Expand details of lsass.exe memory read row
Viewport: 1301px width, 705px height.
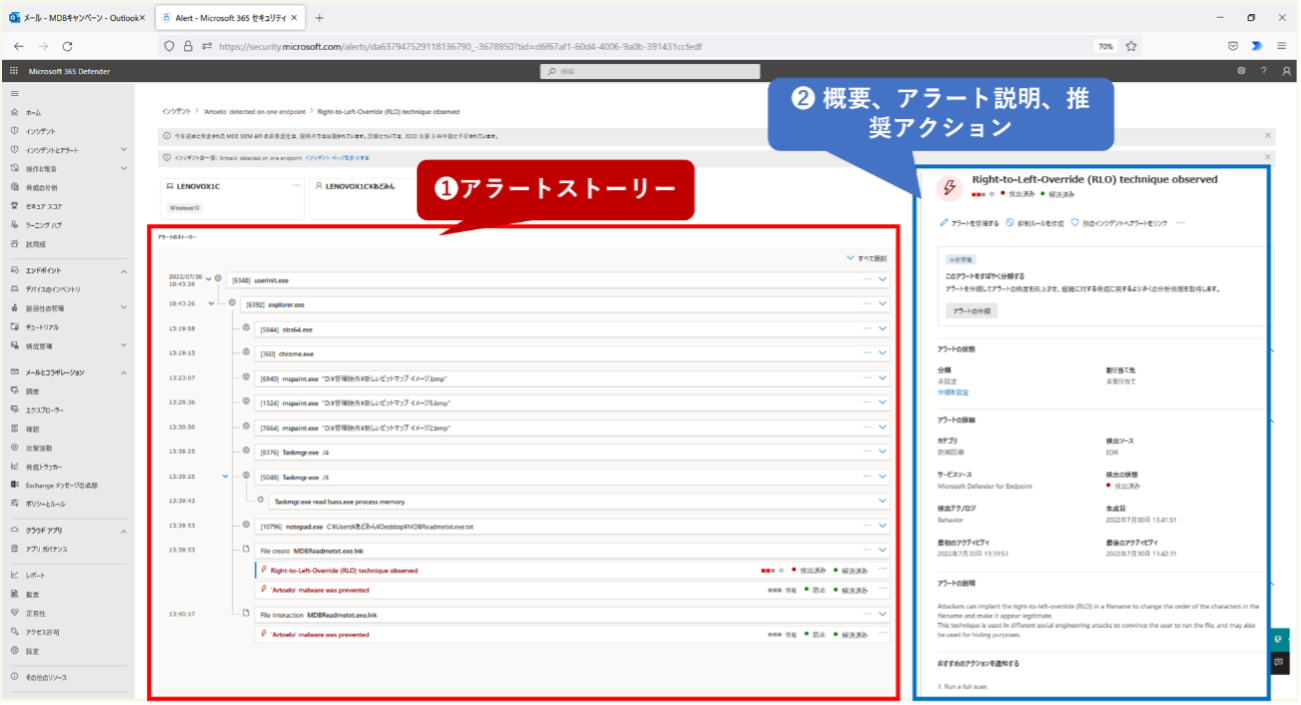point(883,501)
